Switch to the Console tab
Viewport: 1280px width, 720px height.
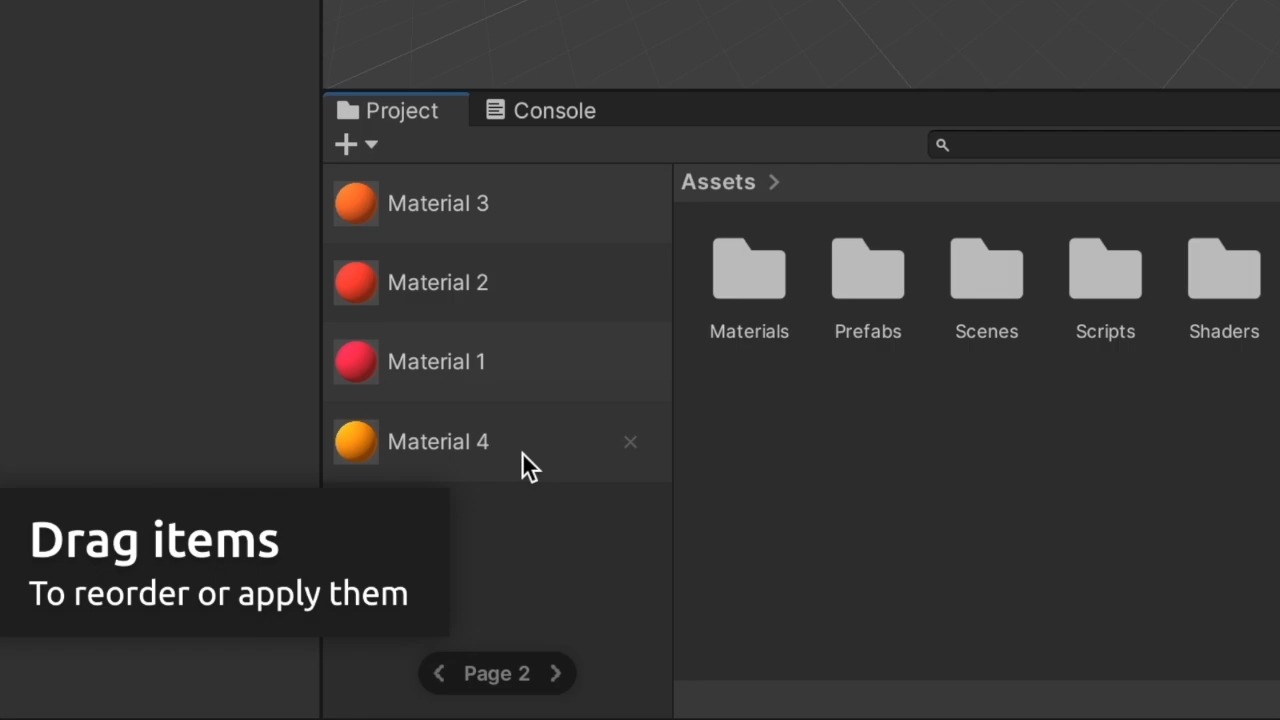tap(540, 110)
